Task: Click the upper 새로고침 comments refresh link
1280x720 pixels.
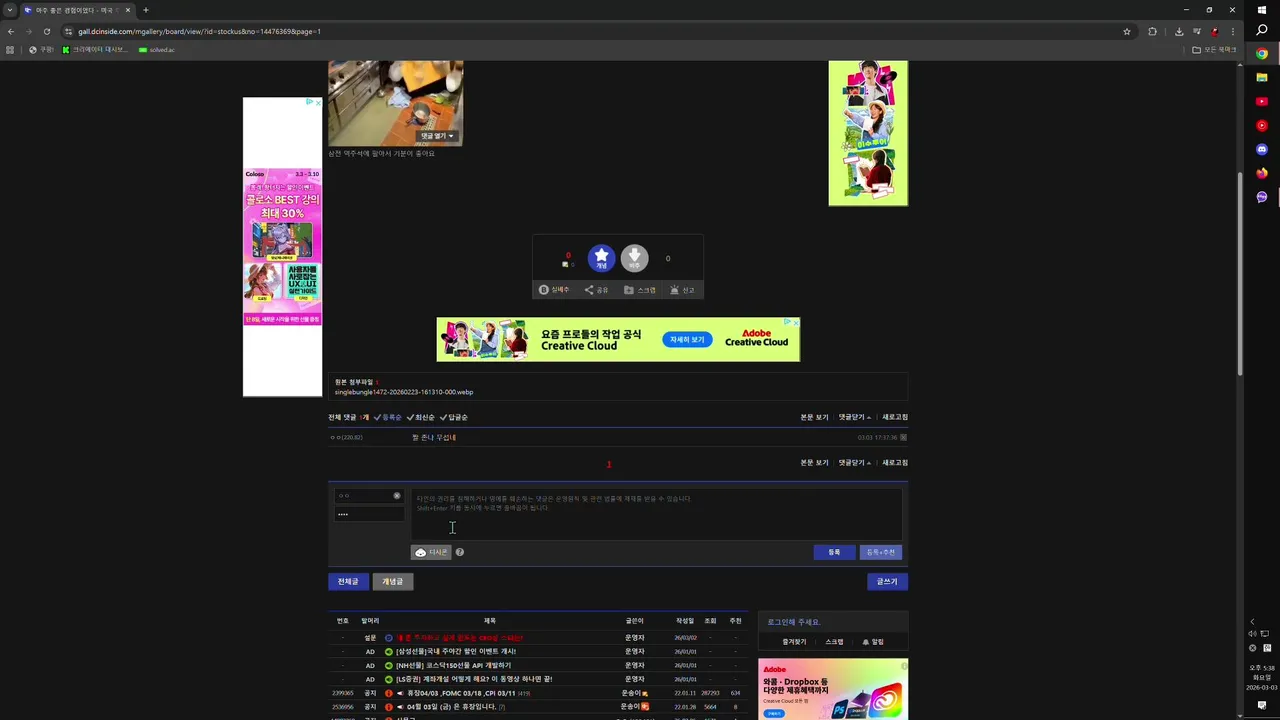Action: point(895,417)
